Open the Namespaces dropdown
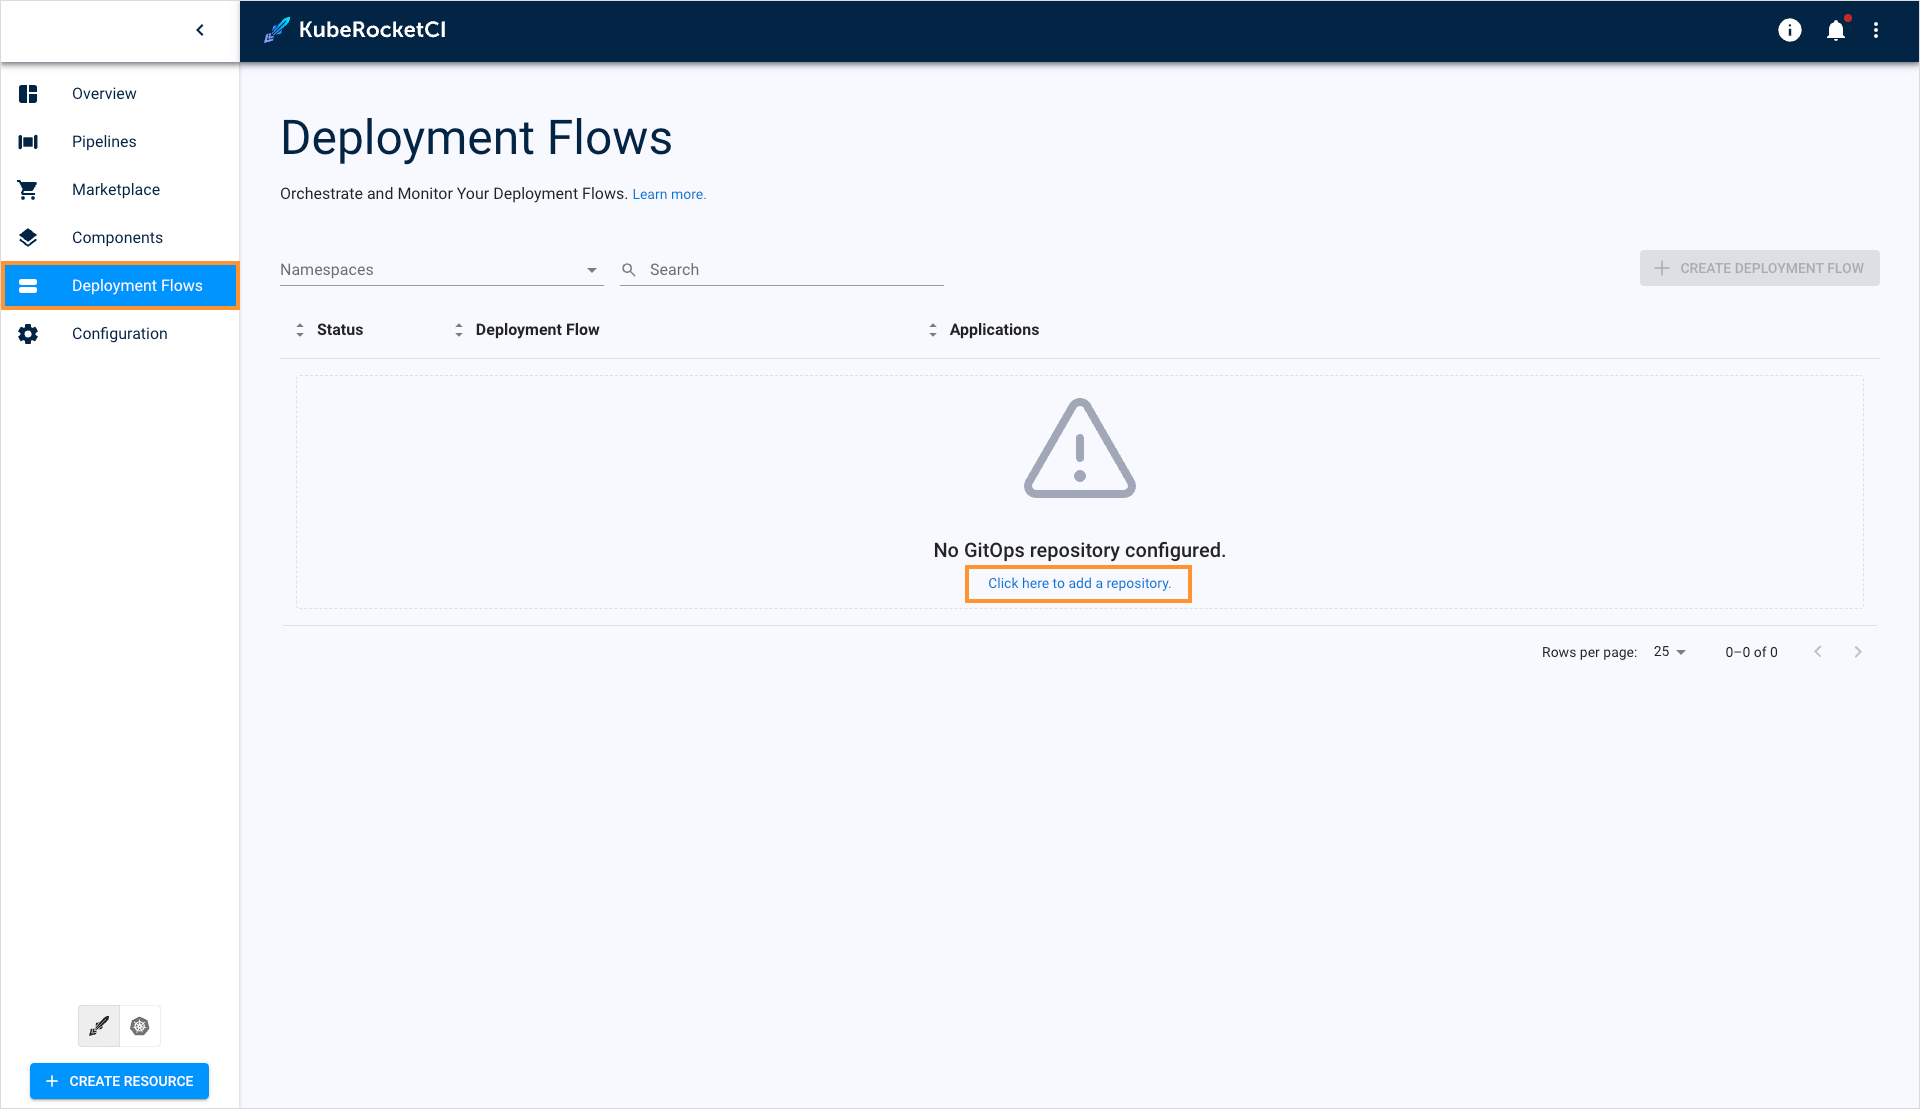The width and height of the screenshot is (1920, 1109). pos(440,269)
